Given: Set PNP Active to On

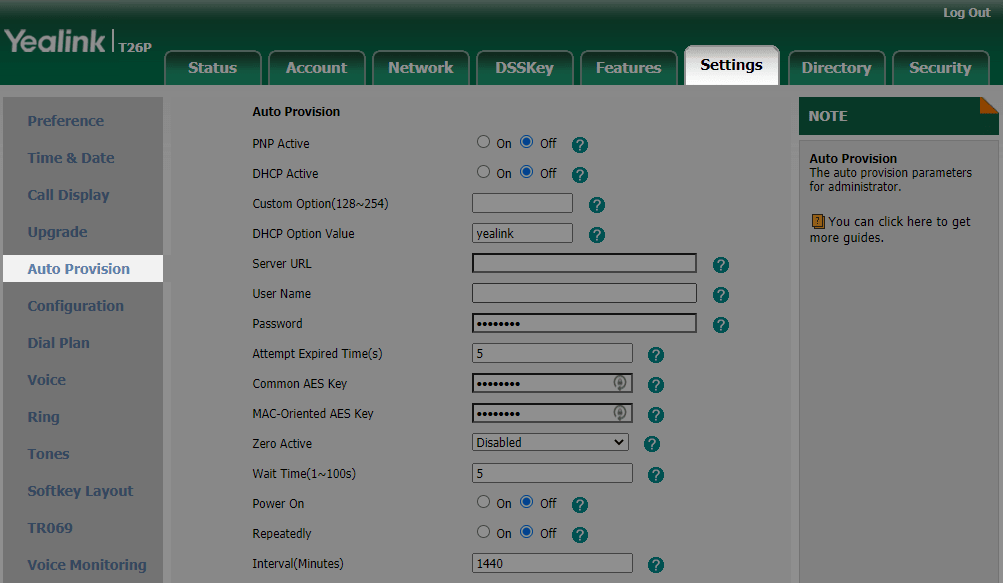Looking at the screenshot, I should pos(483,142).
